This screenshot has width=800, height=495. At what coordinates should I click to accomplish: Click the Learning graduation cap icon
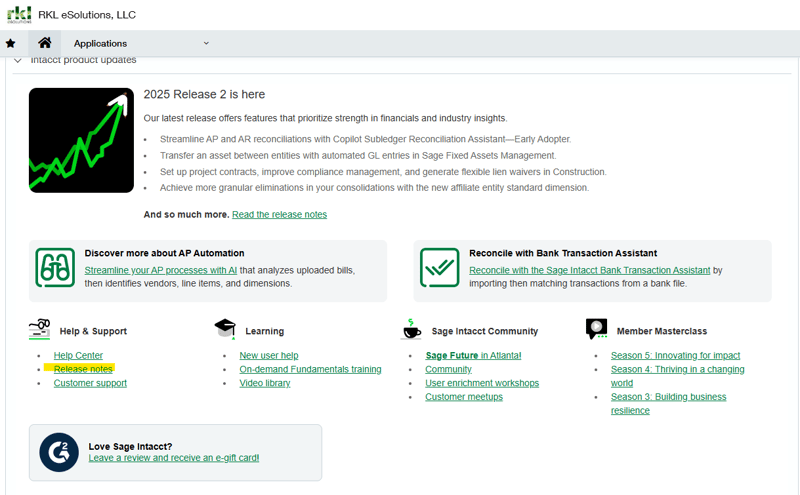pyautogui.click(x=225, y=329)
